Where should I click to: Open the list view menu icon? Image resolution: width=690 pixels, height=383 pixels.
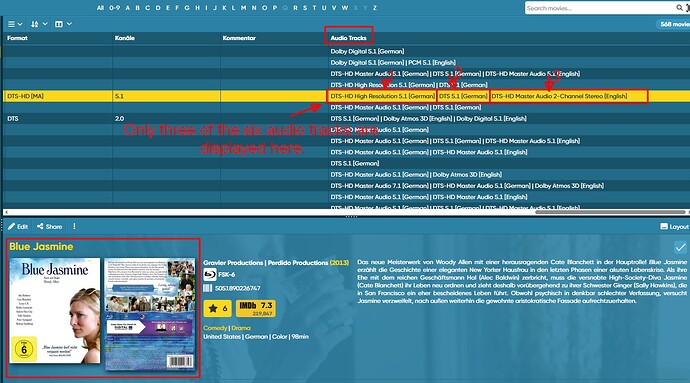pyautogui.click(x=15, y=24)
